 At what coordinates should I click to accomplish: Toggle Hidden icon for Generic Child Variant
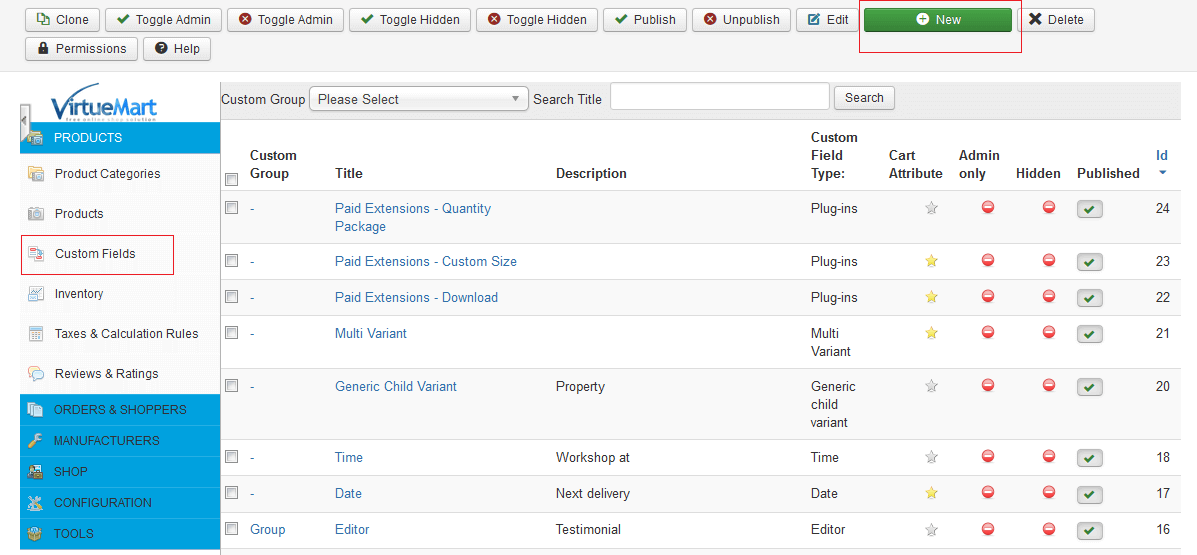[1049, 386]
